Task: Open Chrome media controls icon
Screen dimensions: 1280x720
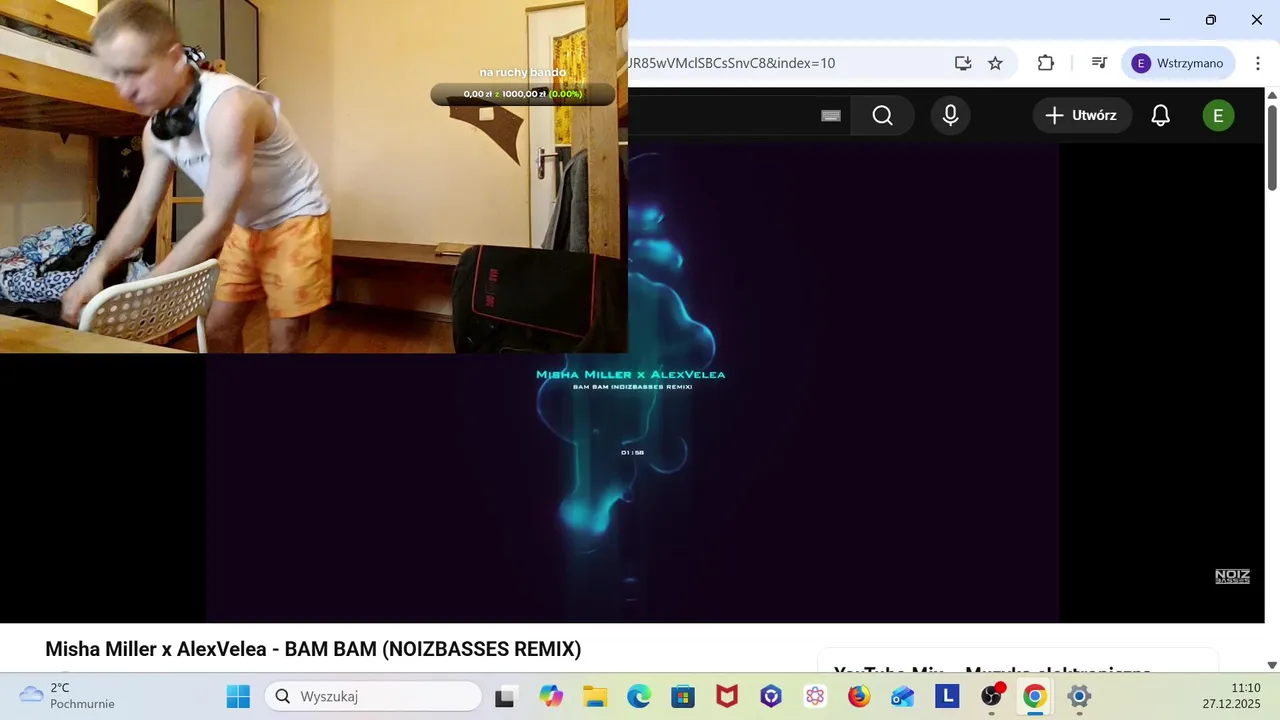Action: tap(1099, 63)
